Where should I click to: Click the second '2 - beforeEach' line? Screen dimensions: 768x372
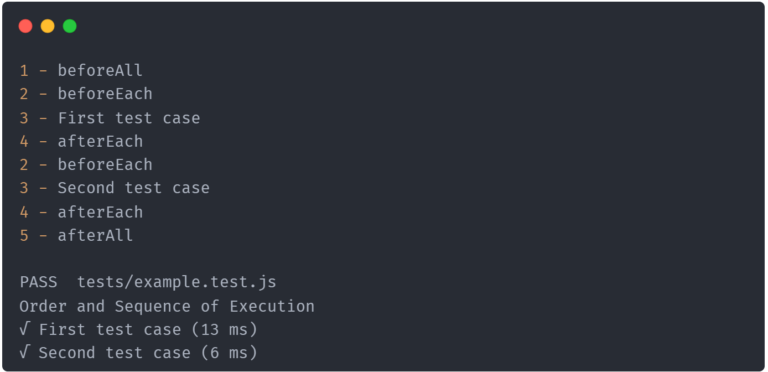tap(86, 164)
